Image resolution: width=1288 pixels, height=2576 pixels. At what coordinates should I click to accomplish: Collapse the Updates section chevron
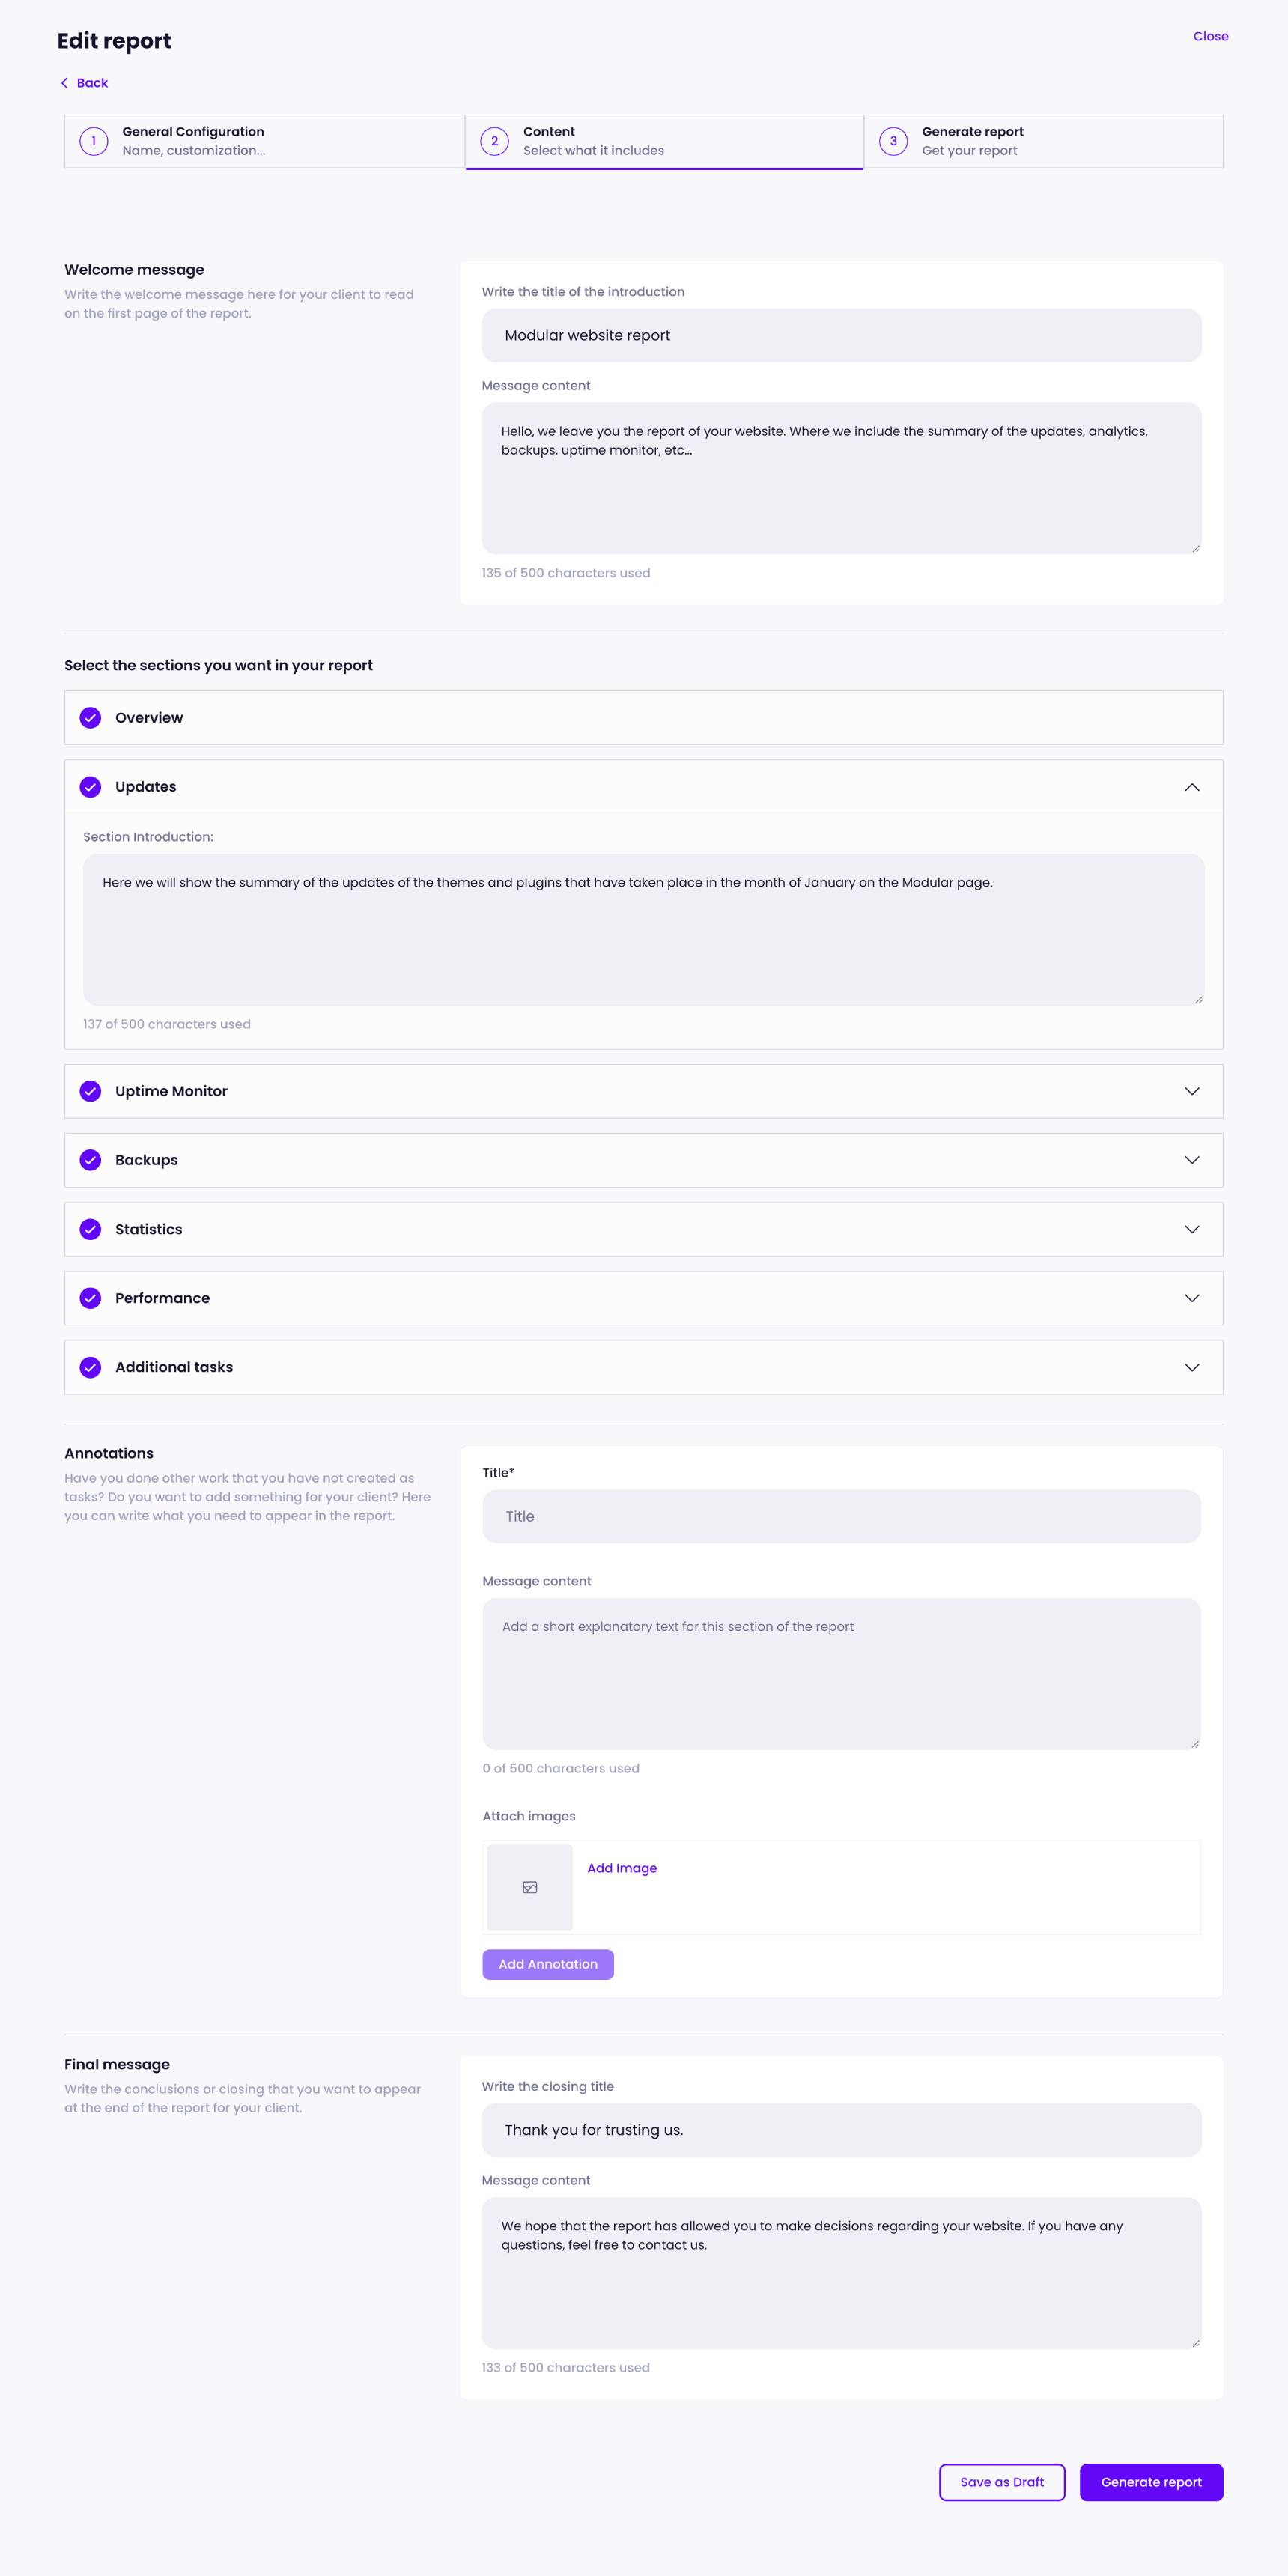click(x=1191, y=787)
